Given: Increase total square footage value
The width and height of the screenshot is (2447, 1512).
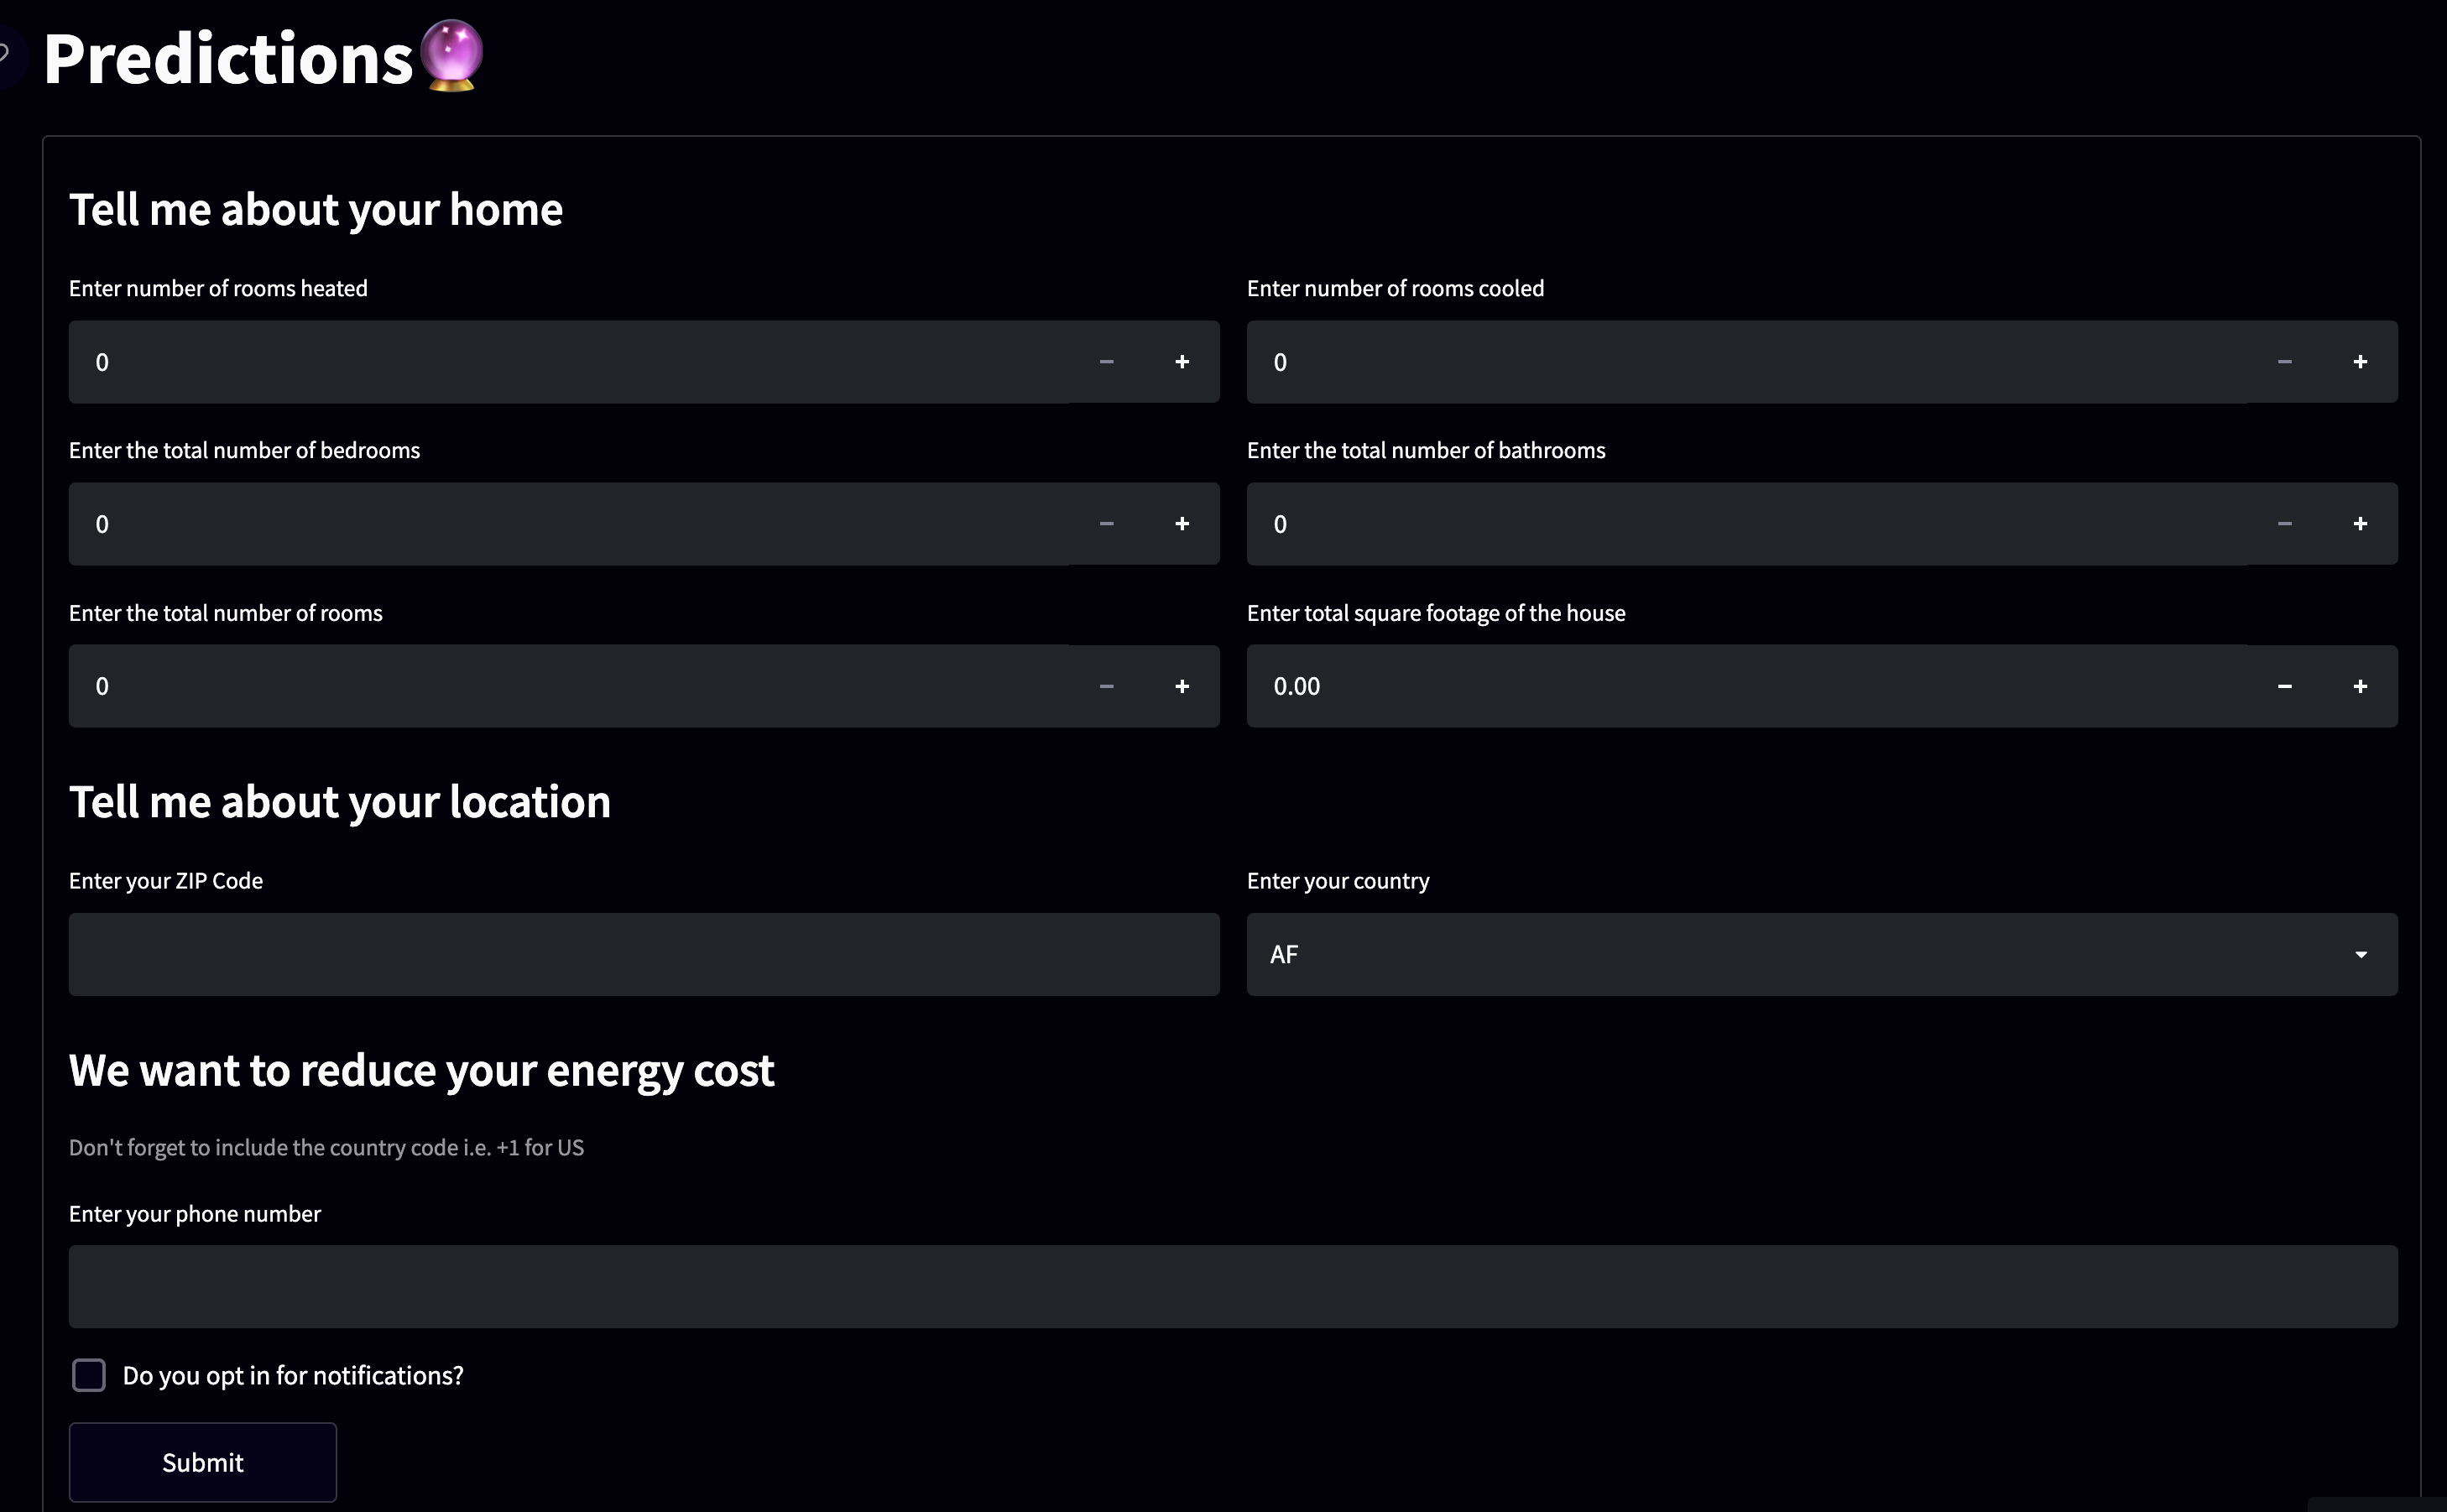Looking at the screenshot, I should pyautogui.click(x=2359, y=686).
